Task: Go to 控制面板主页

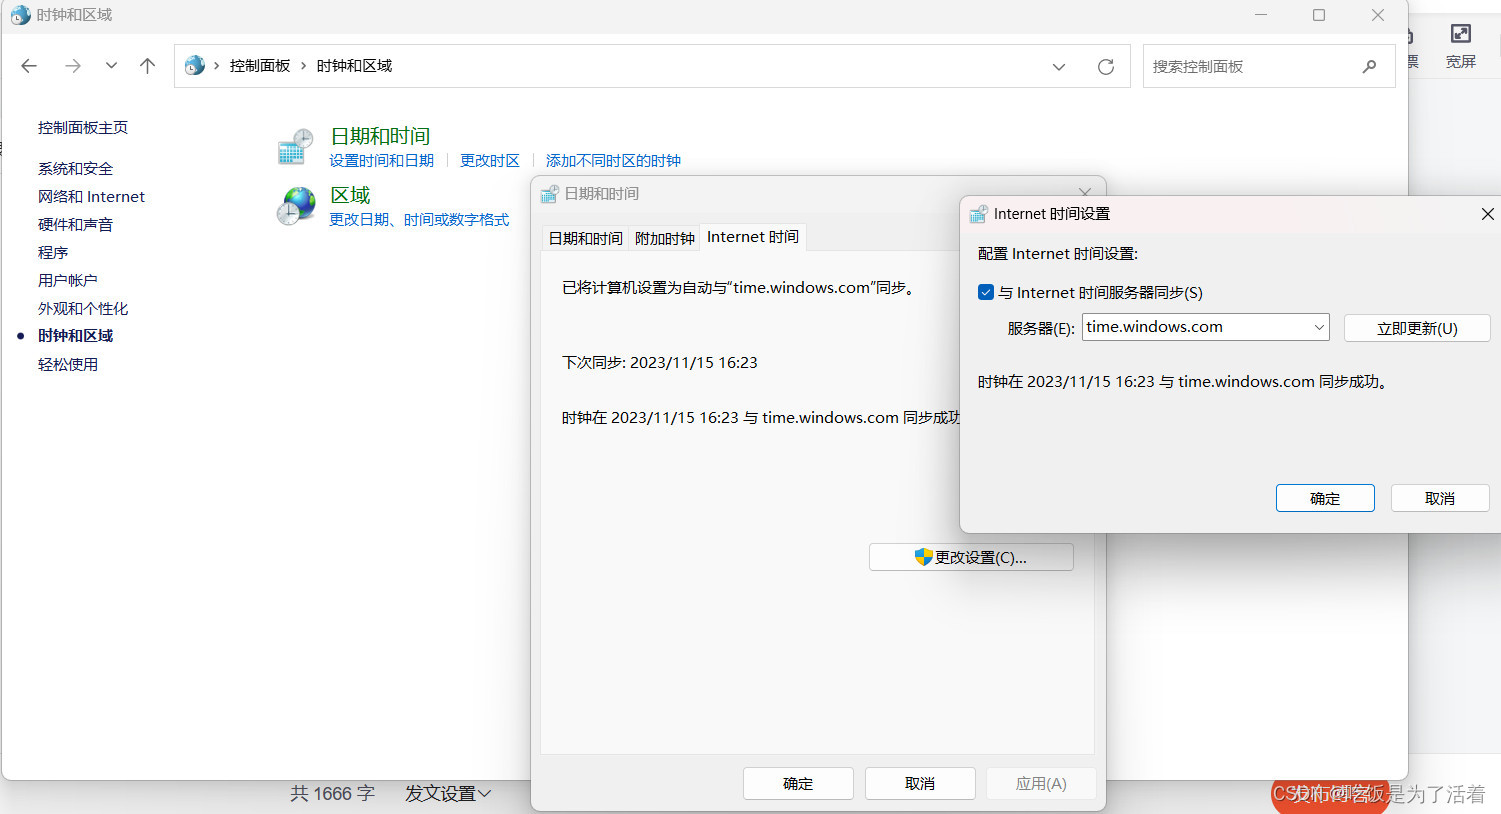Action: (83, 128)
